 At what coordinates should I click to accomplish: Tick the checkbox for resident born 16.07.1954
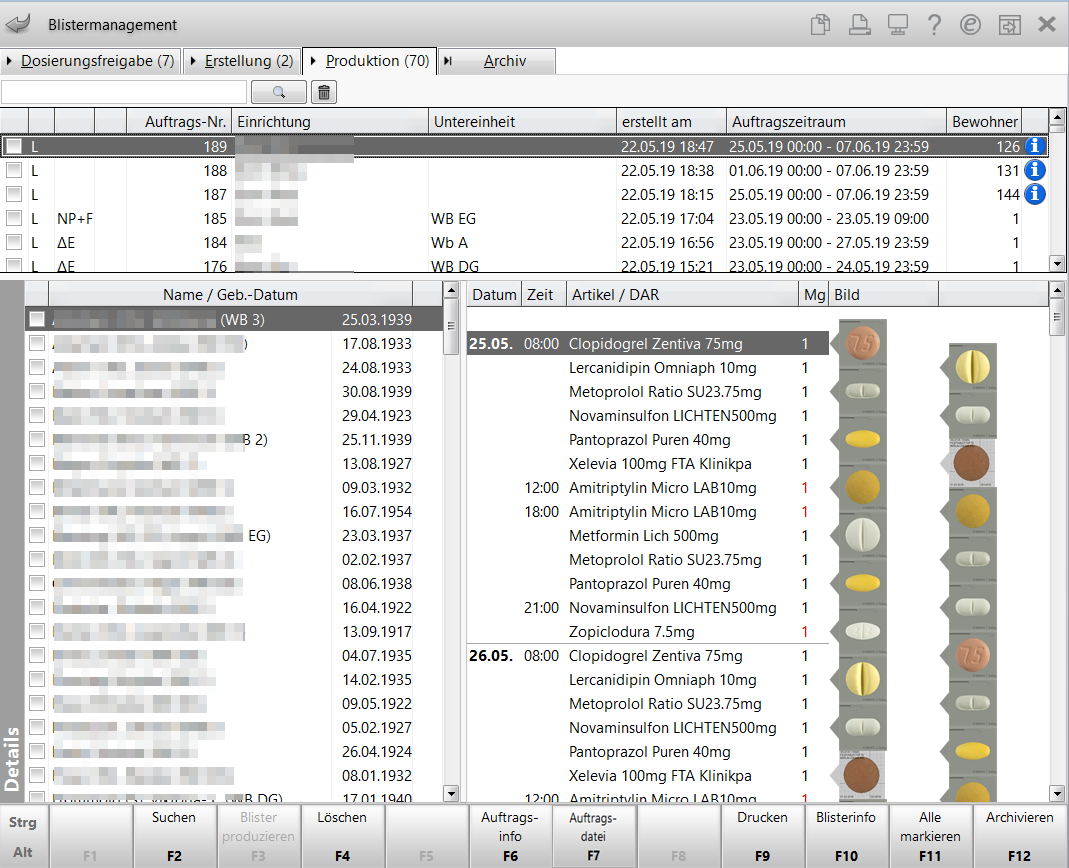pos(37,511)
